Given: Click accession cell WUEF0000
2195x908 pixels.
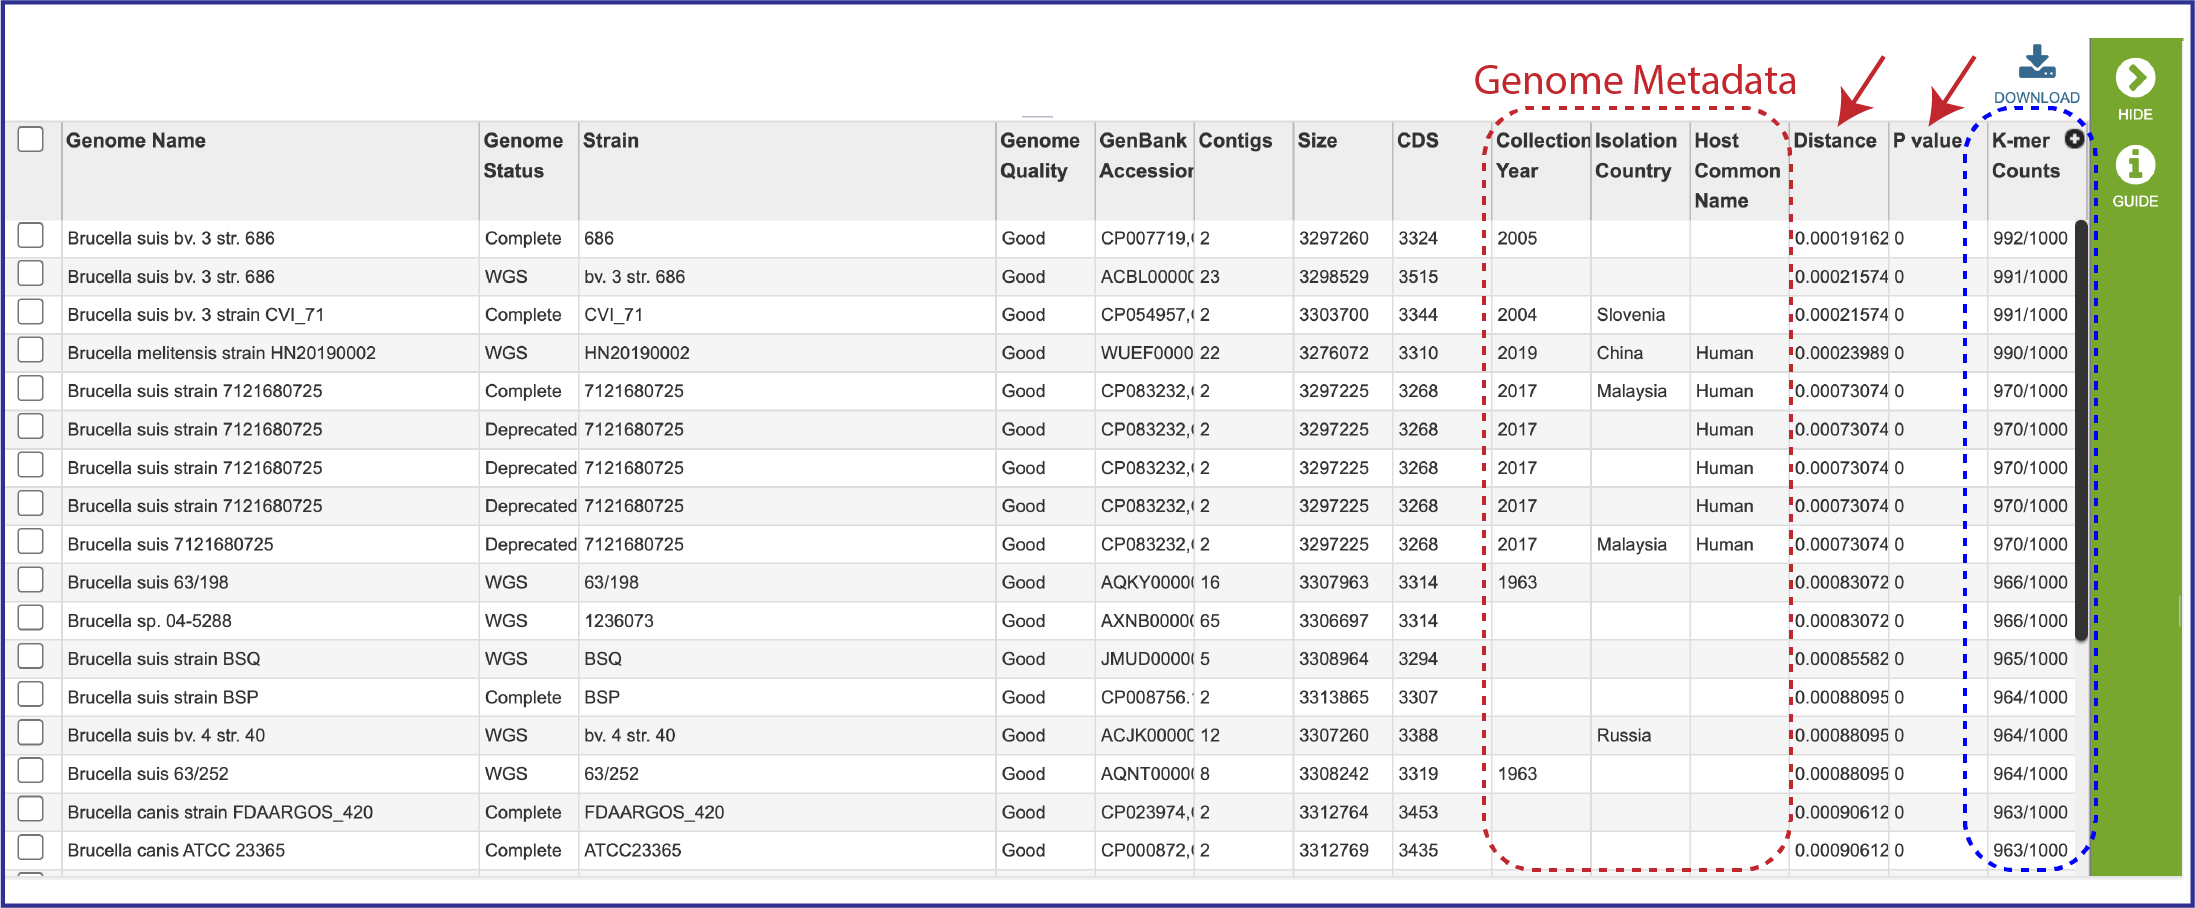Looking at the screenshot, I should pyautogui.click(x=1146, y=353).
